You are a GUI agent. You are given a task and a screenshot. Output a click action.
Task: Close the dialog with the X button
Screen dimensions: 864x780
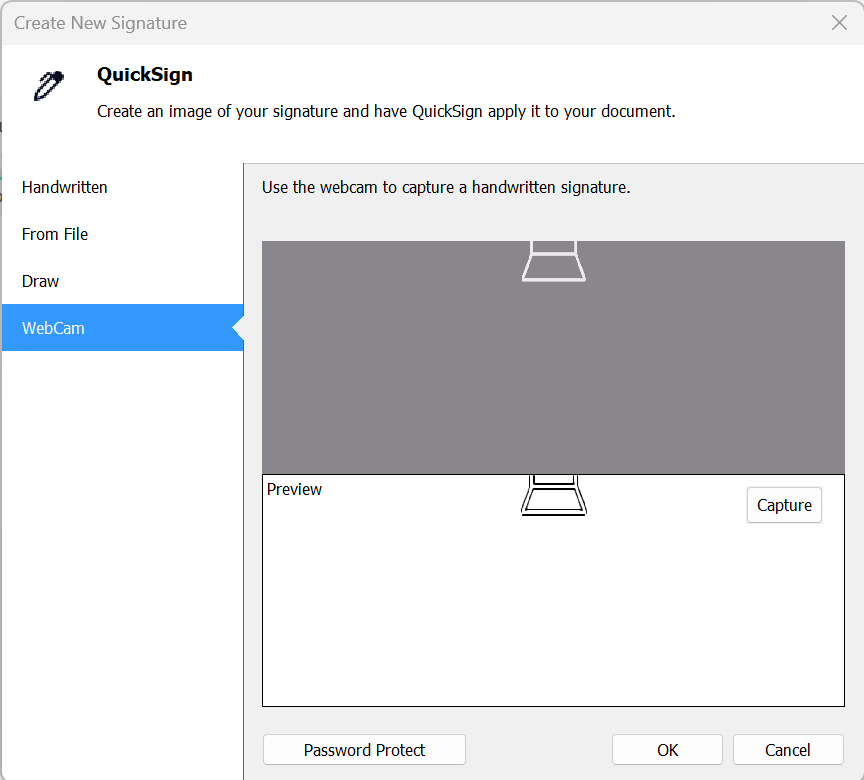[839, 23]
